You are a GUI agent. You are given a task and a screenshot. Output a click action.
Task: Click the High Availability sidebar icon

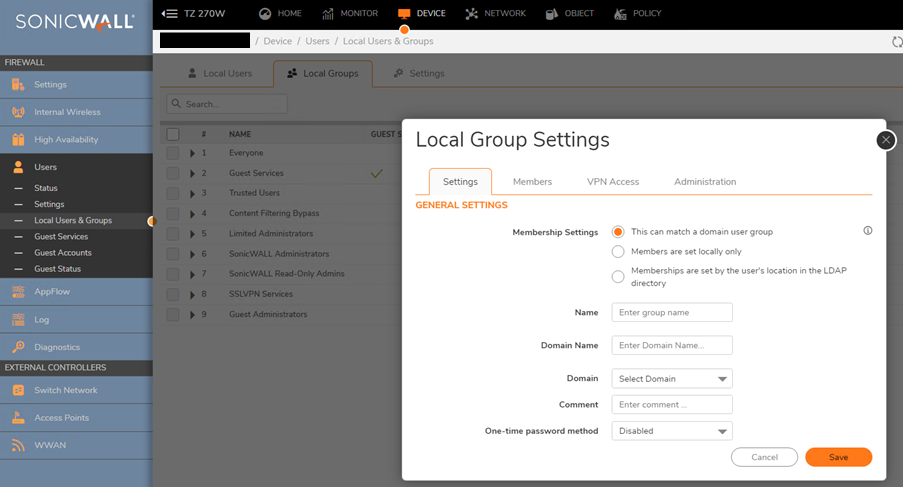(x=18, y=140)
